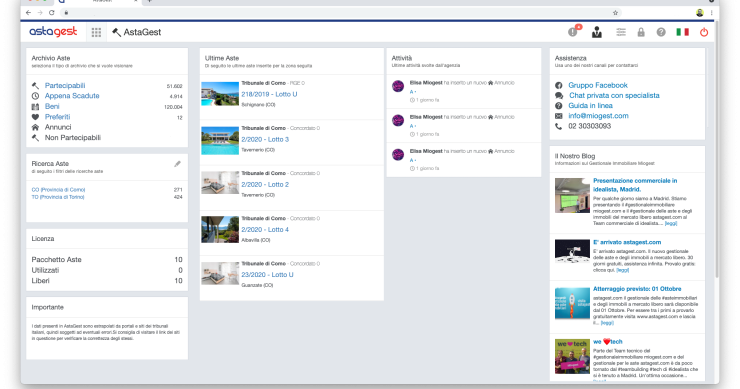Start Chat privata con specialista
The width and height of the screenshot is (740, 389).
tap(614, 95)
